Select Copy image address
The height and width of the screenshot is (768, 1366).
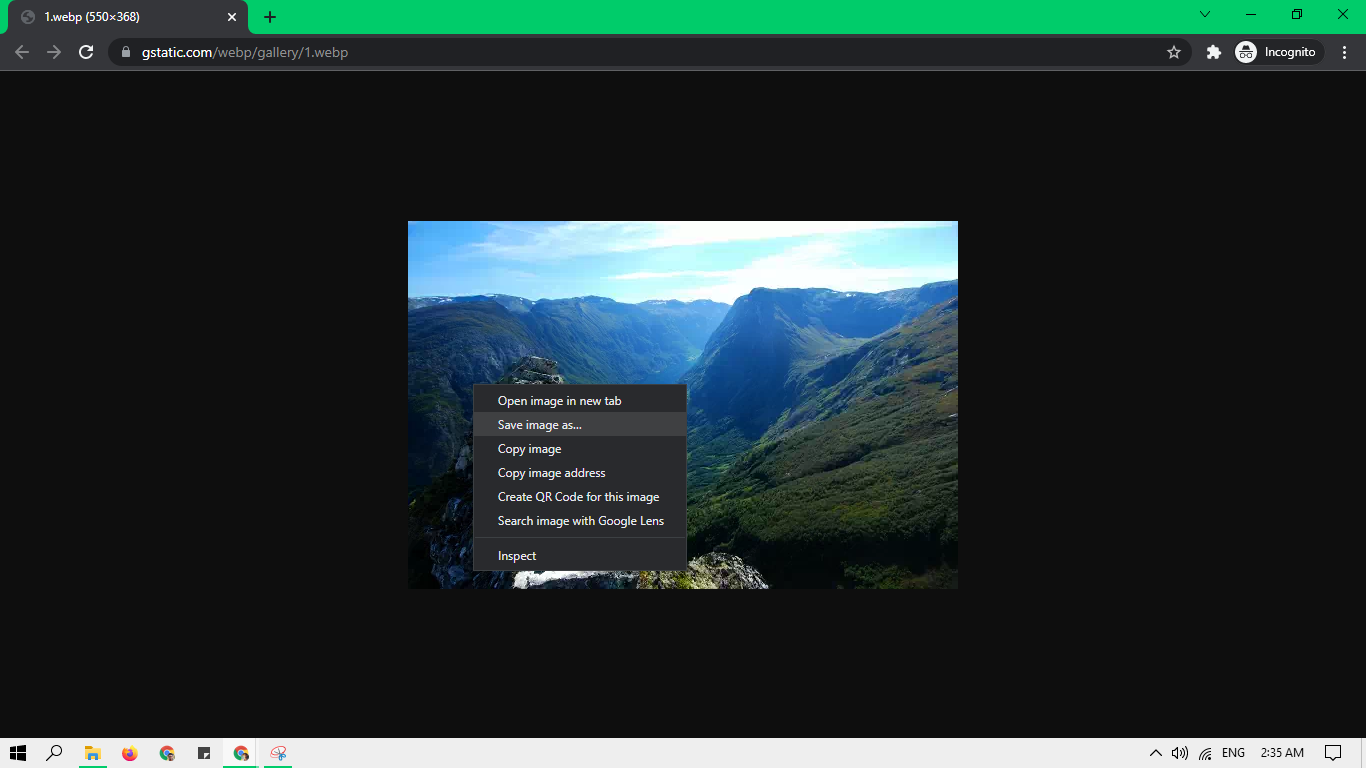click(580, 473)
